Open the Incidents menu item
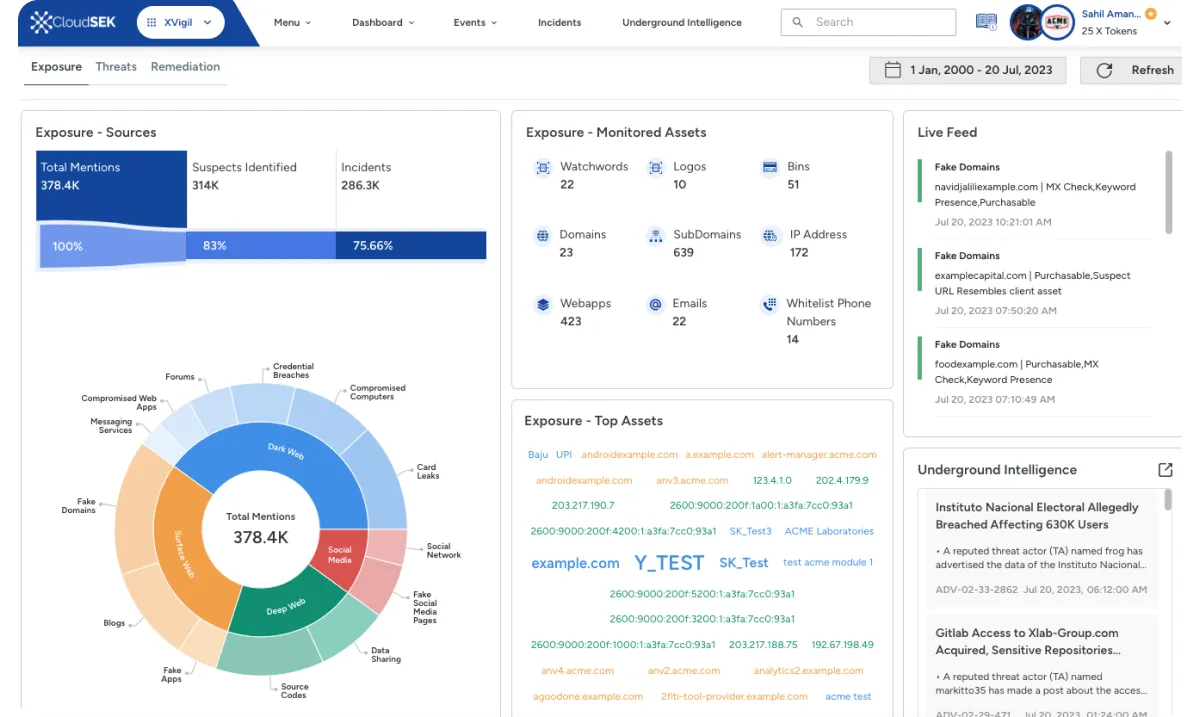 click(x=559, y=21)
